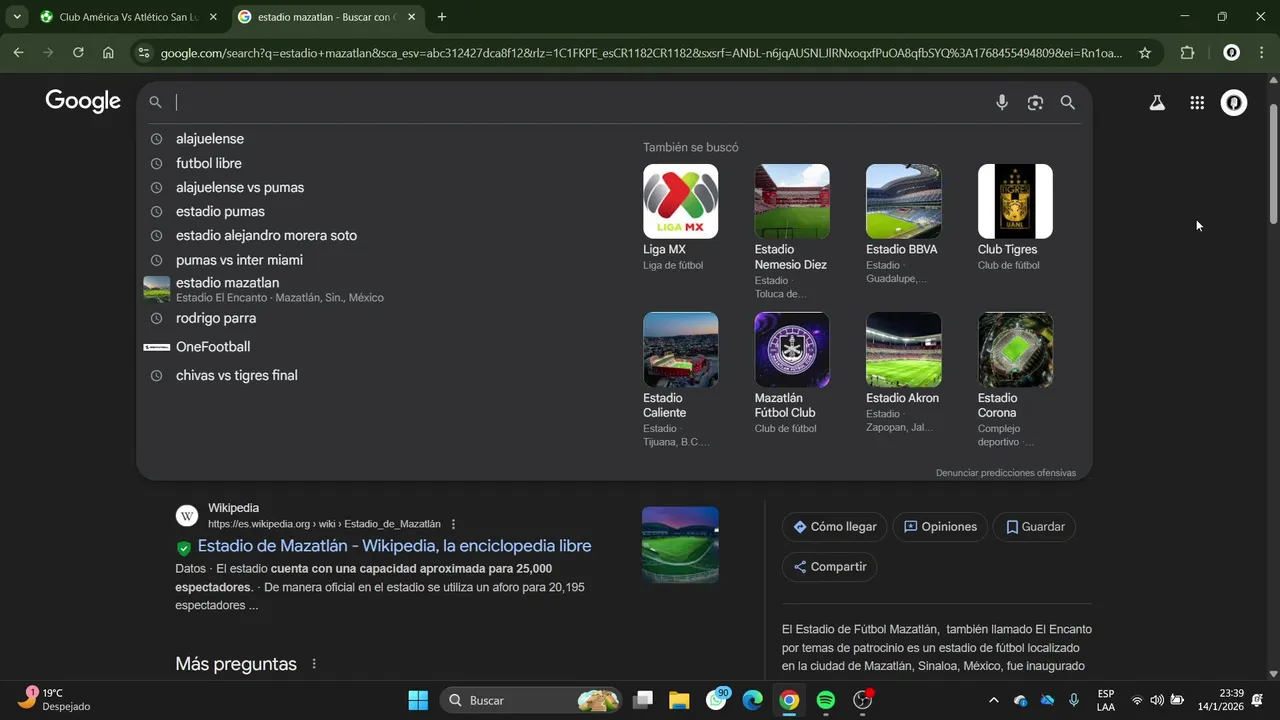The width and height of the screenshot is (1280, 720).
Task: Click the taskbar Buscar search box
Action: [x=531, y=700]
